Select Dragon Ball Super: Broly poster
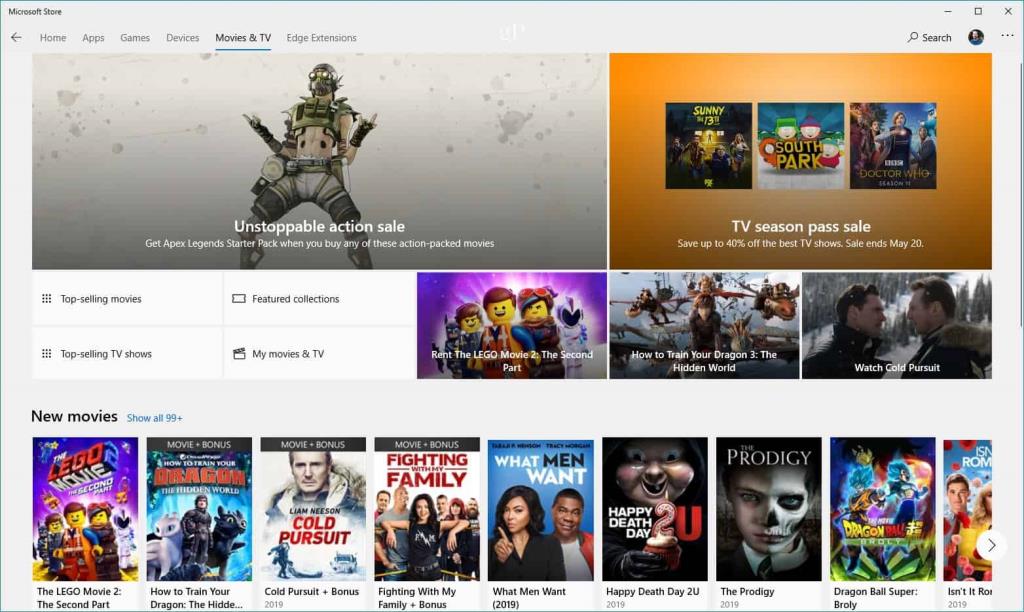Viewport: 1024px width, 612px height. [x=882, y=509]
